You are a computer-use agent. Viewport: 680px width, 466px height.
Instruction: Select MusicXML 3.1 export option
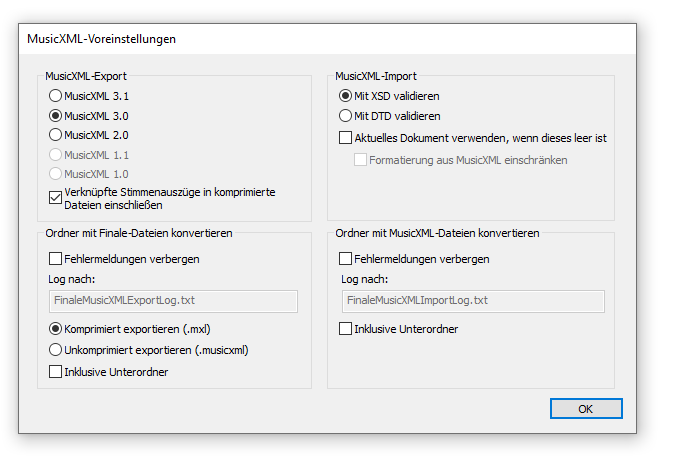(55, 96)
